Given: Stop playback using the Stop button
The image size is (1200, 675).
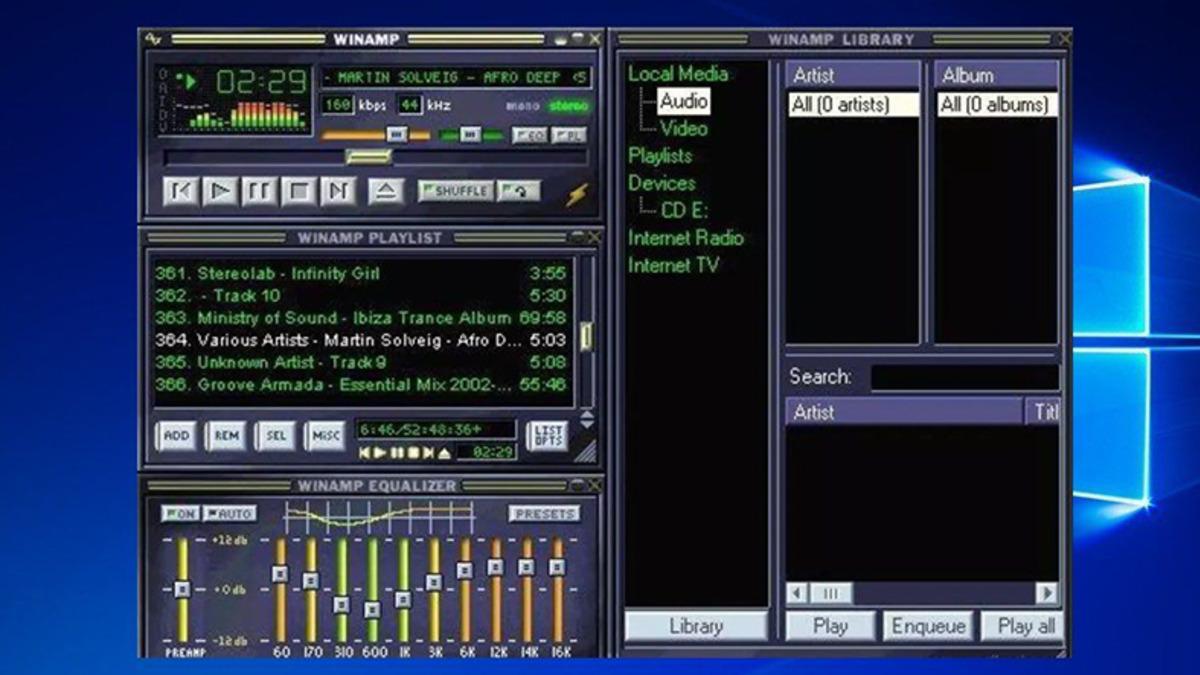Looking at the screenshot, I should (x=298, y=191).
